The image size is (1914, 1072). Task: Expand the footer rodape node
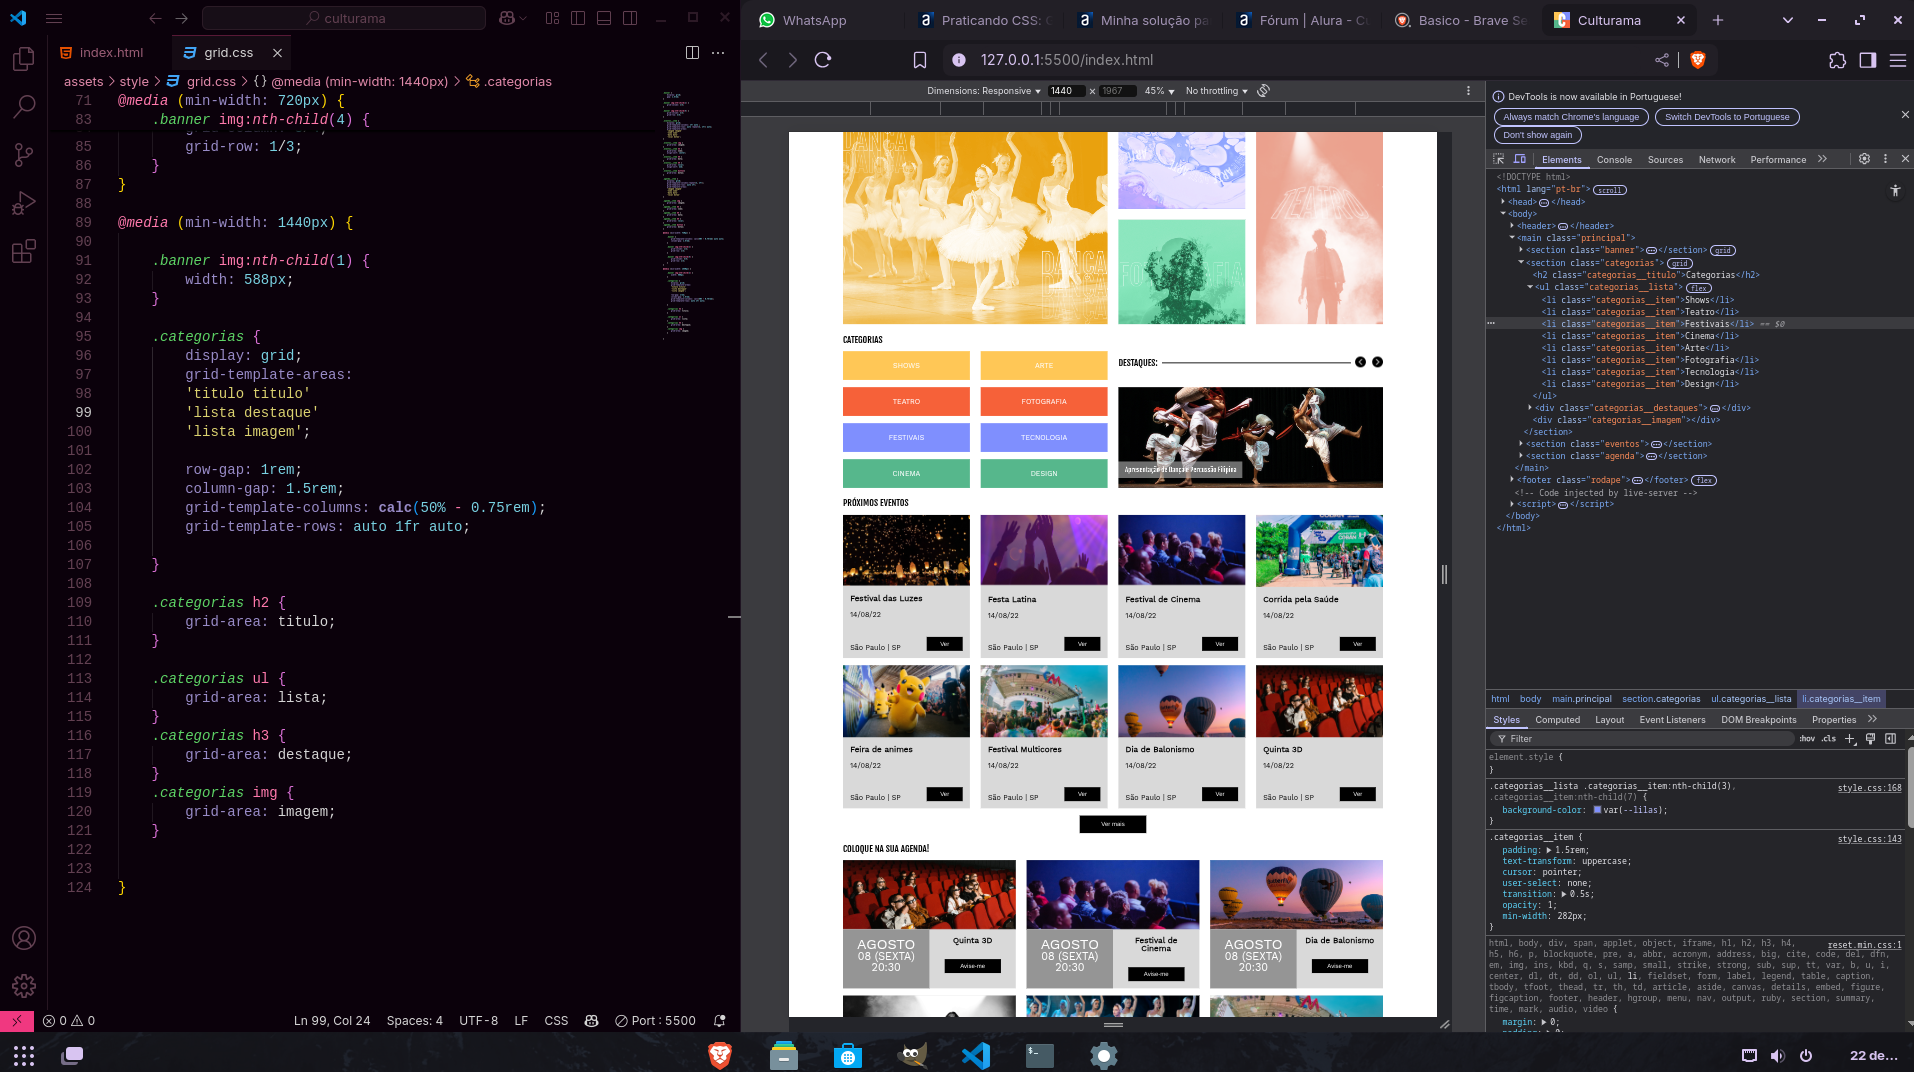(x=1512, y=480)
